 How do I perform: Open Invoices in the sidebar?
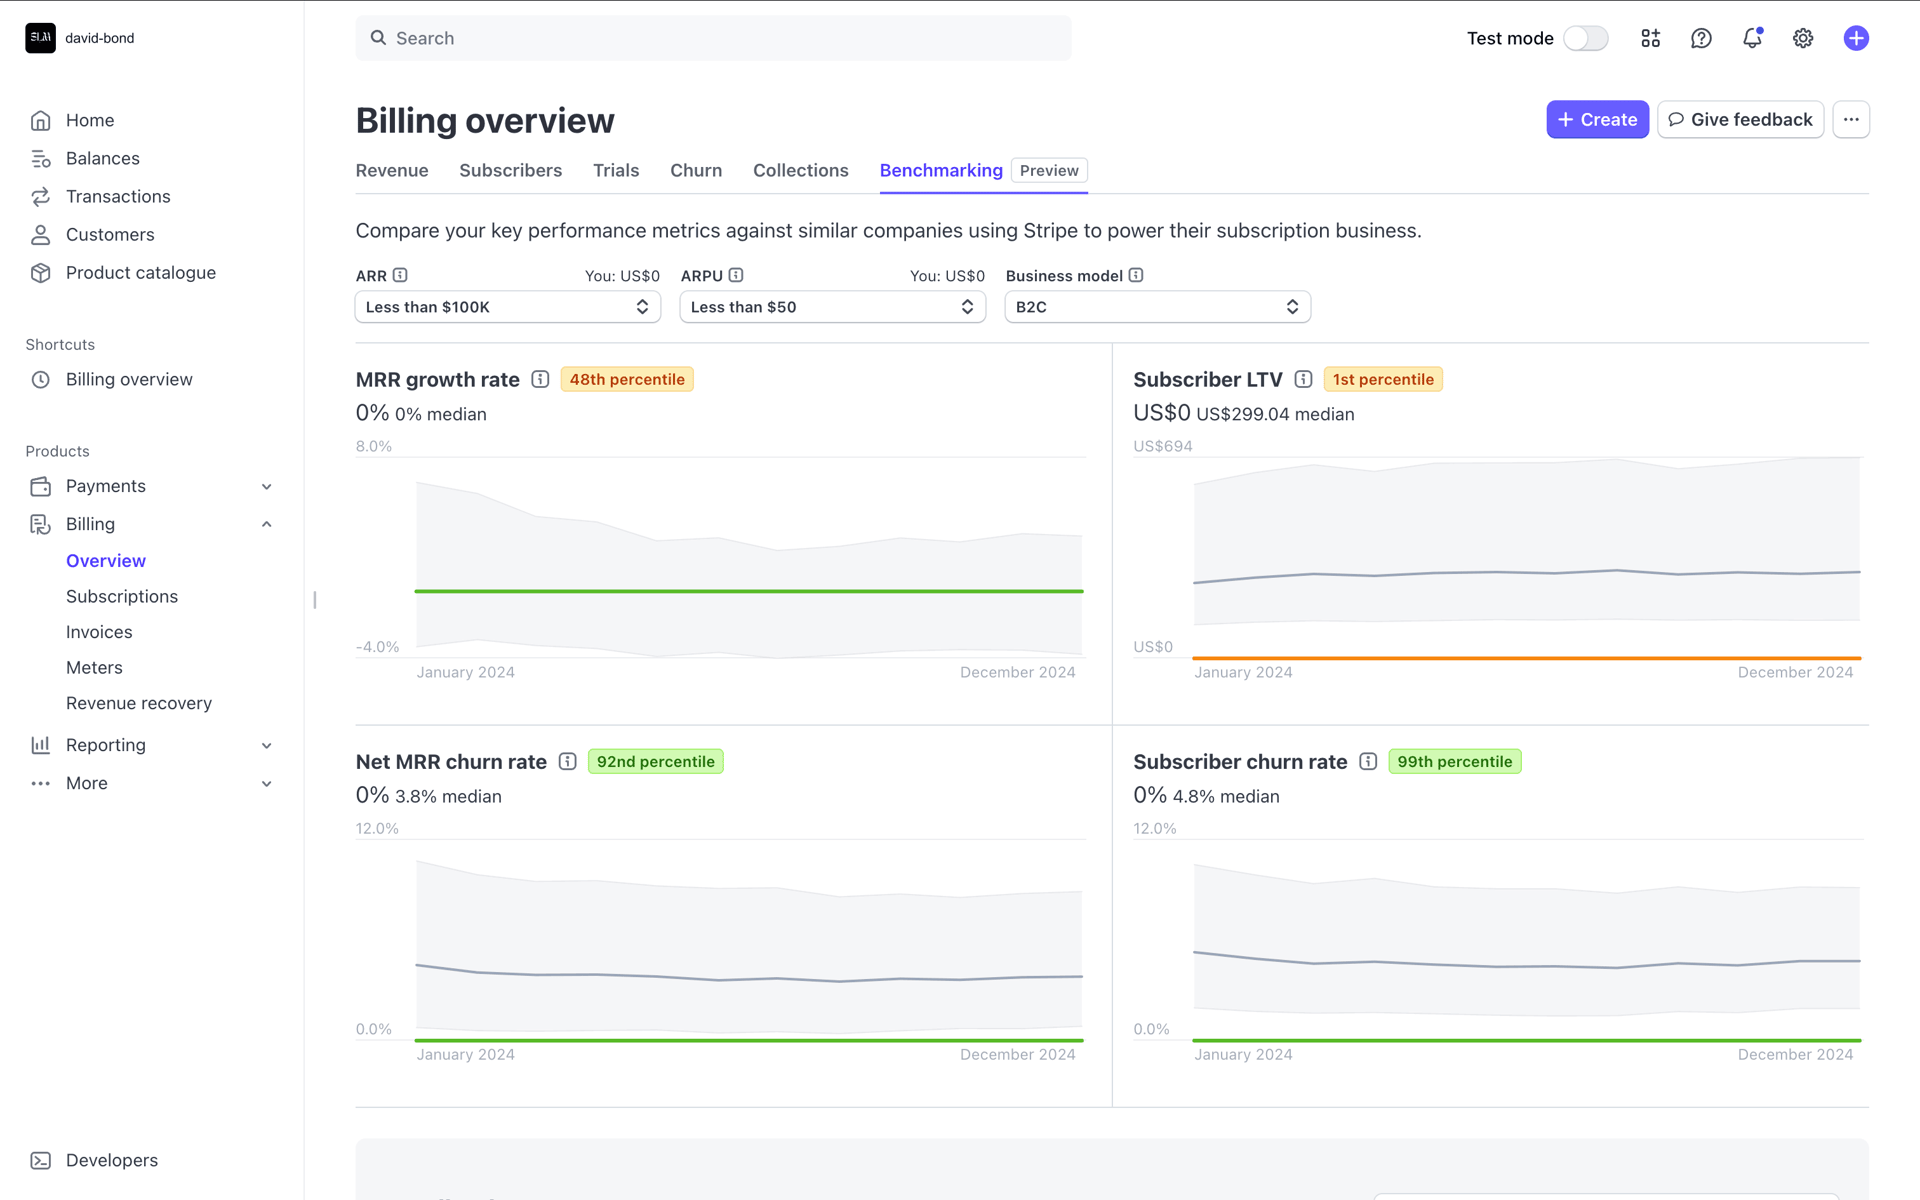[x=99, y=632]
